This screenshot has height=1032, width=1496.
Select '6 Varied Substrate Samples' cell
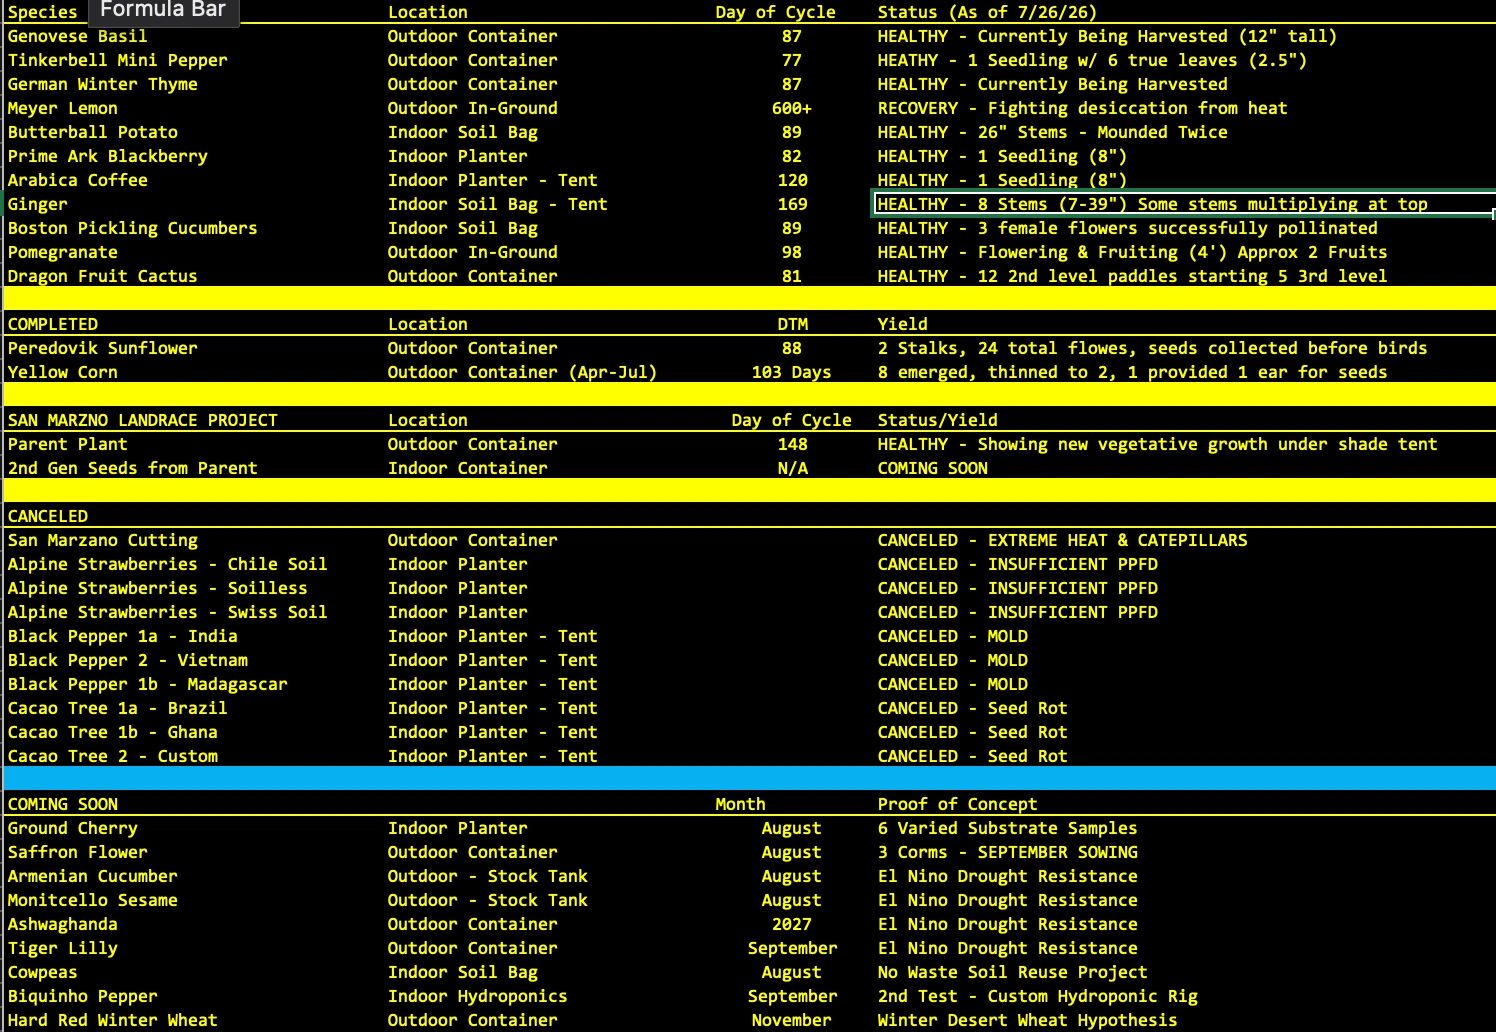(x=1007, y=828)
